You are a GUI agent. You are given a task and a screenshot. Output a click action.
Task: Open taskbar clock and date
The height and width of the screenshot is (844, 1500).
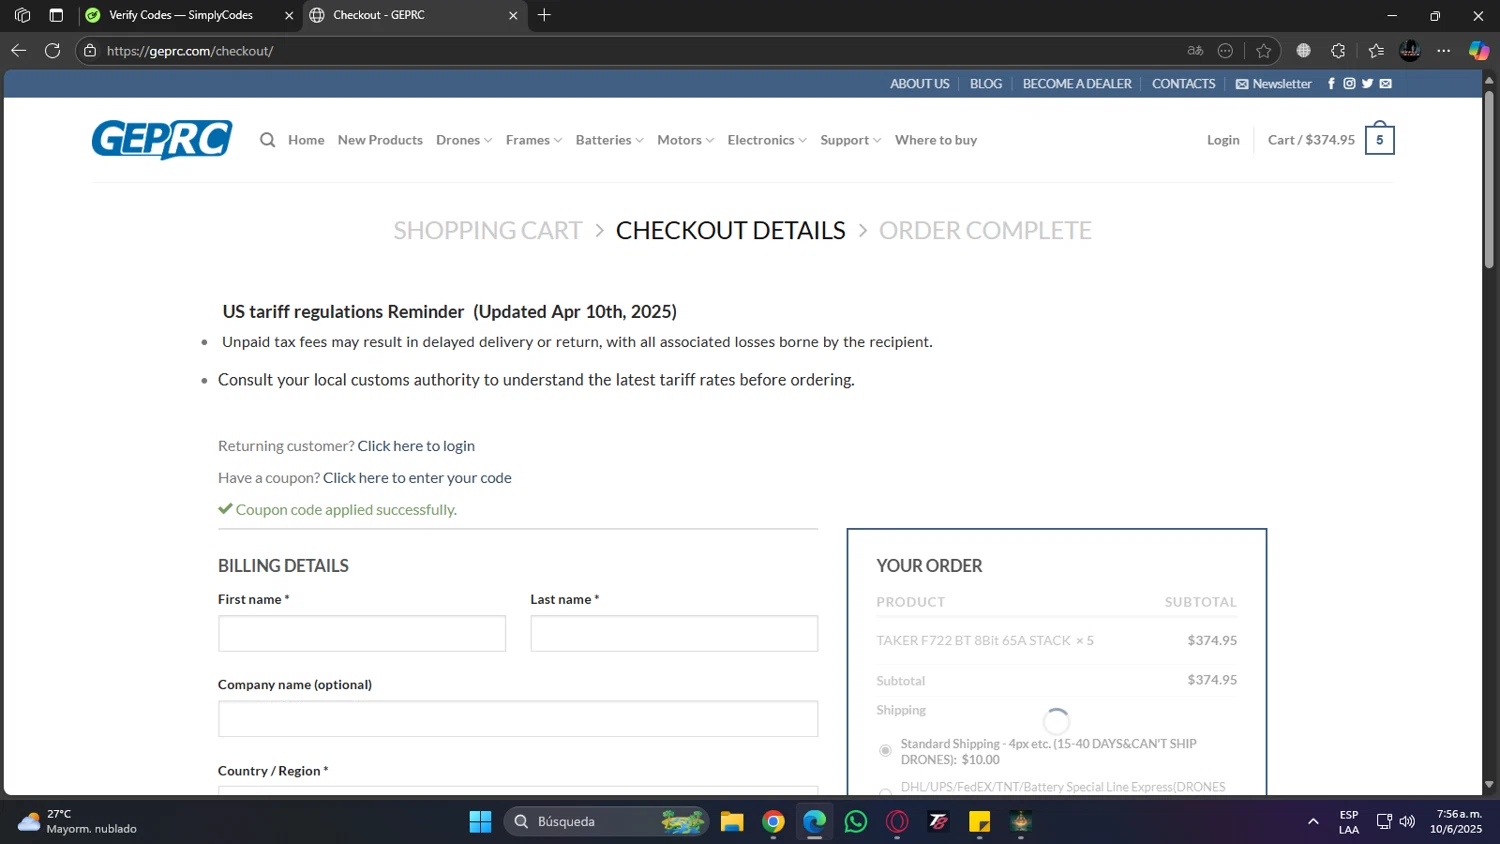click(1458, 821)
